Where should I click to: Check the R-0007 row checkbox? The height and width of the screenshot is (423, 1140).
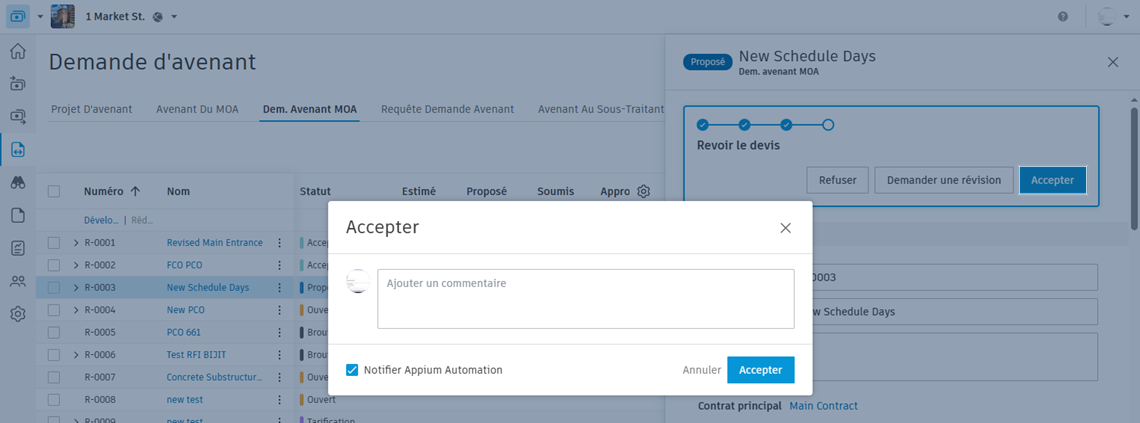click(x=54, y=378)
